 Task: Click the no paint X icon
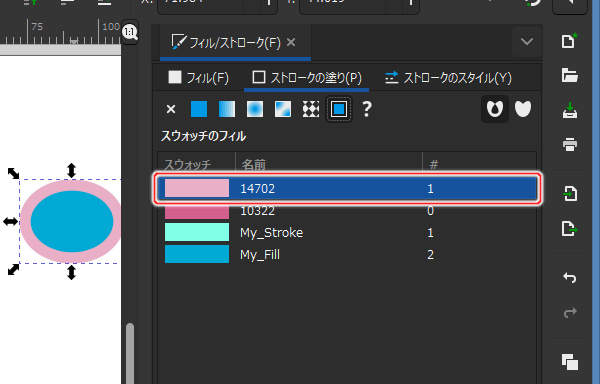pos(171,109)
